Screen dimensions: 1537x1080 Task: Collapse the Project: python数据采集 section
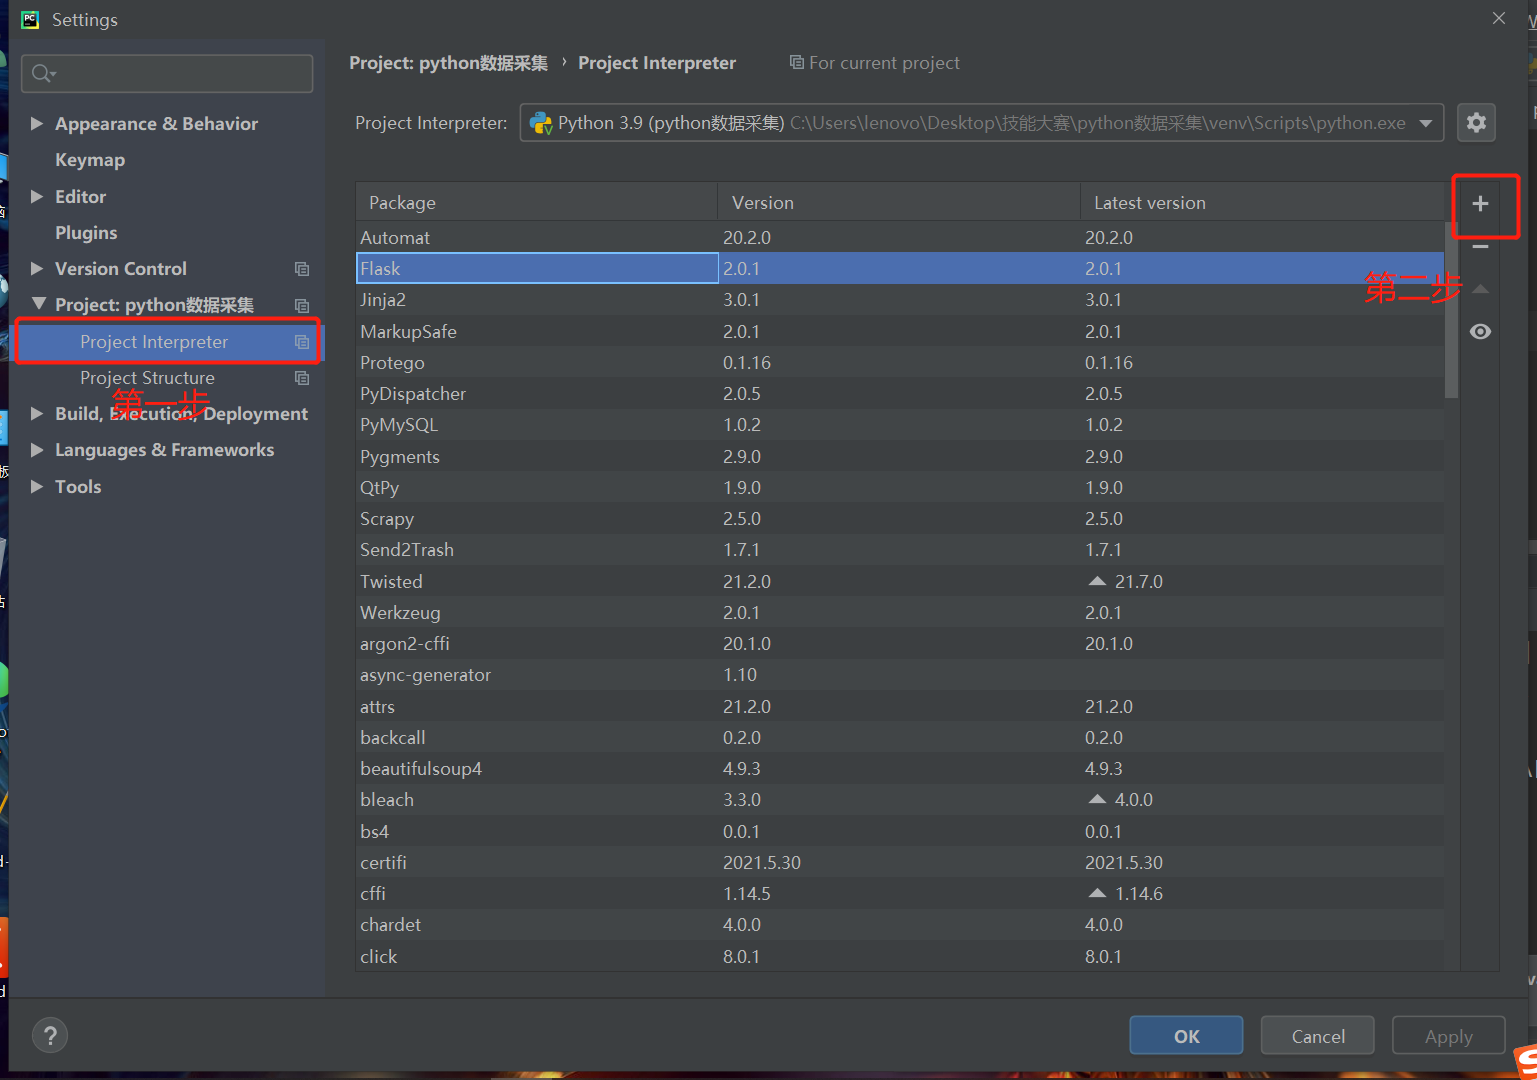point(38,304)
